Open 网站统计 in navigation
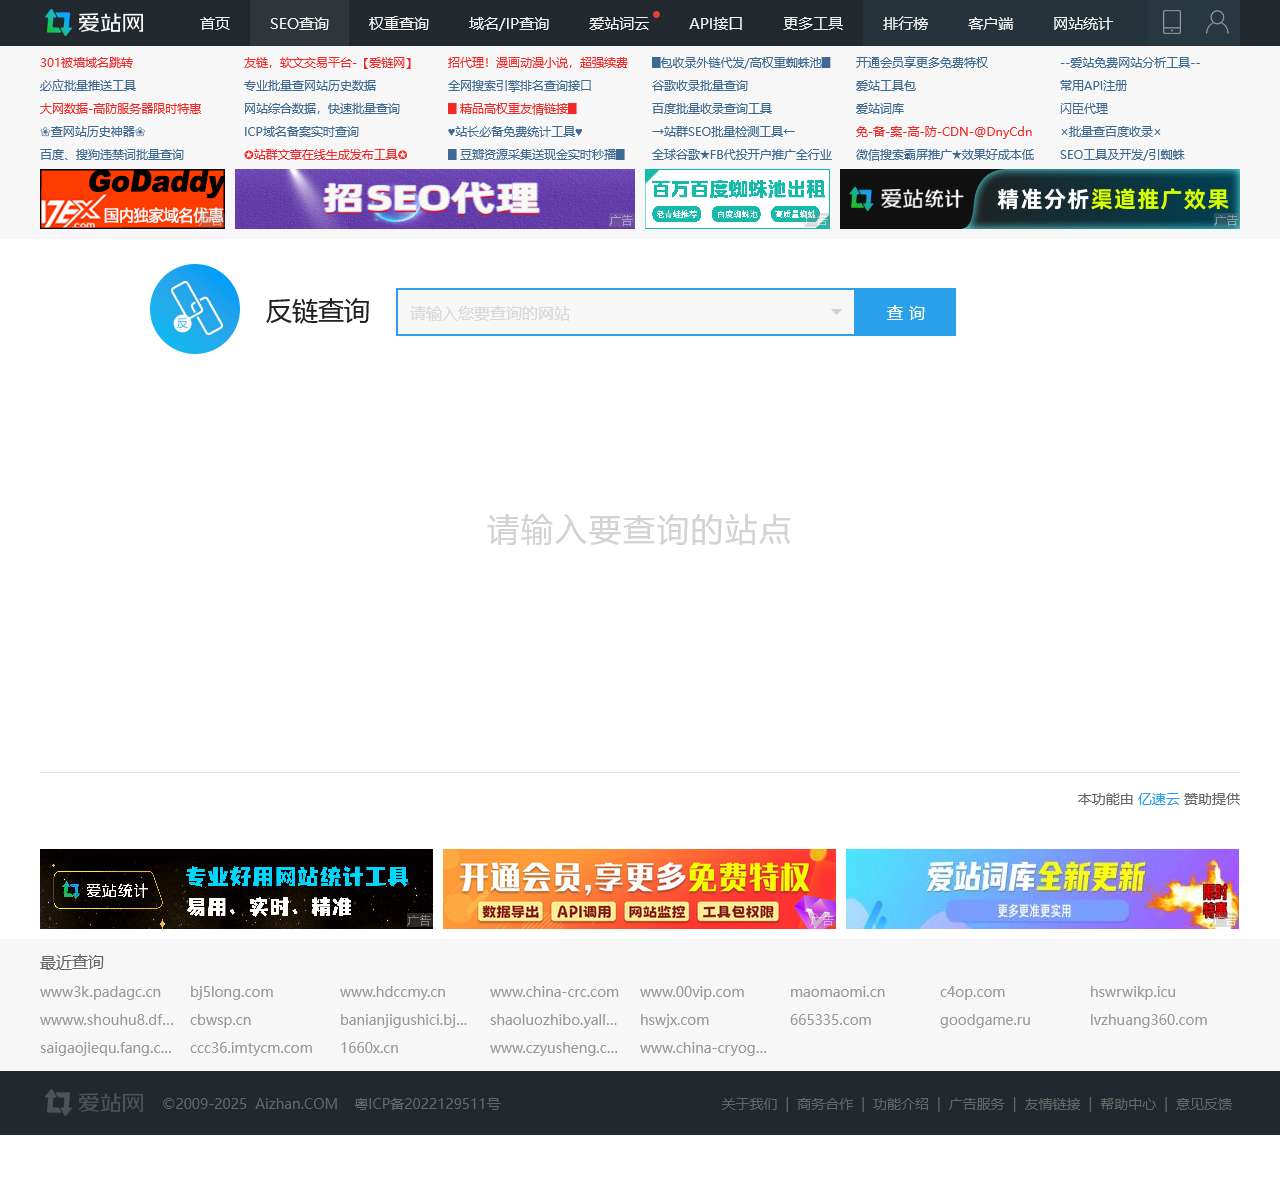Viewport: 1280px width, 1195px height. (1083, 23)
